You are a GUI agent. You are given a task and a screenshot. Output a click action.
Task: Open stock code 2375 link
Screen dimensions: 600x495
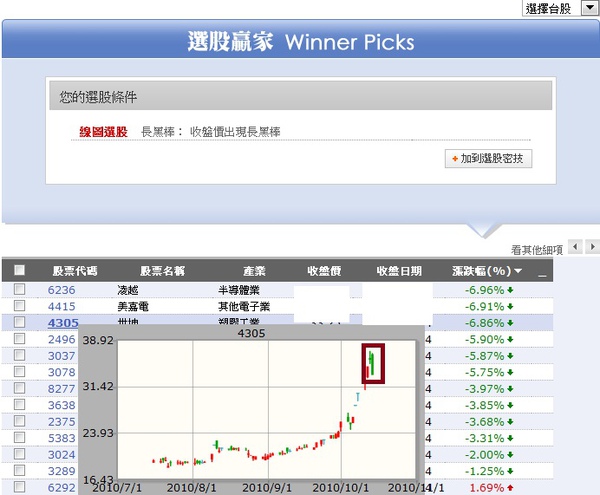point(62,422)
